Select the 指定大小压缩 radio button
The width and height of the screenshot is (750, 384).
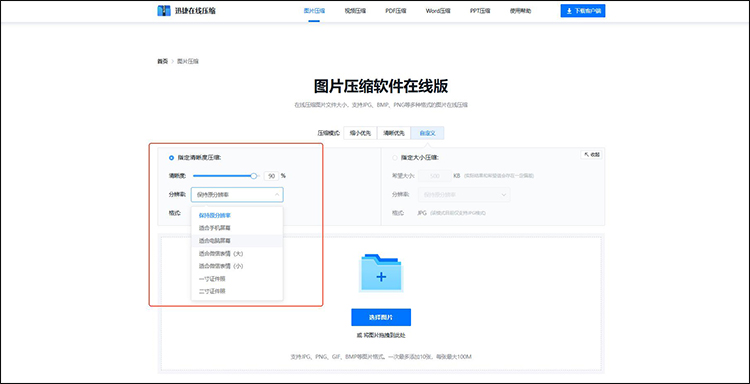click(395, 157)
